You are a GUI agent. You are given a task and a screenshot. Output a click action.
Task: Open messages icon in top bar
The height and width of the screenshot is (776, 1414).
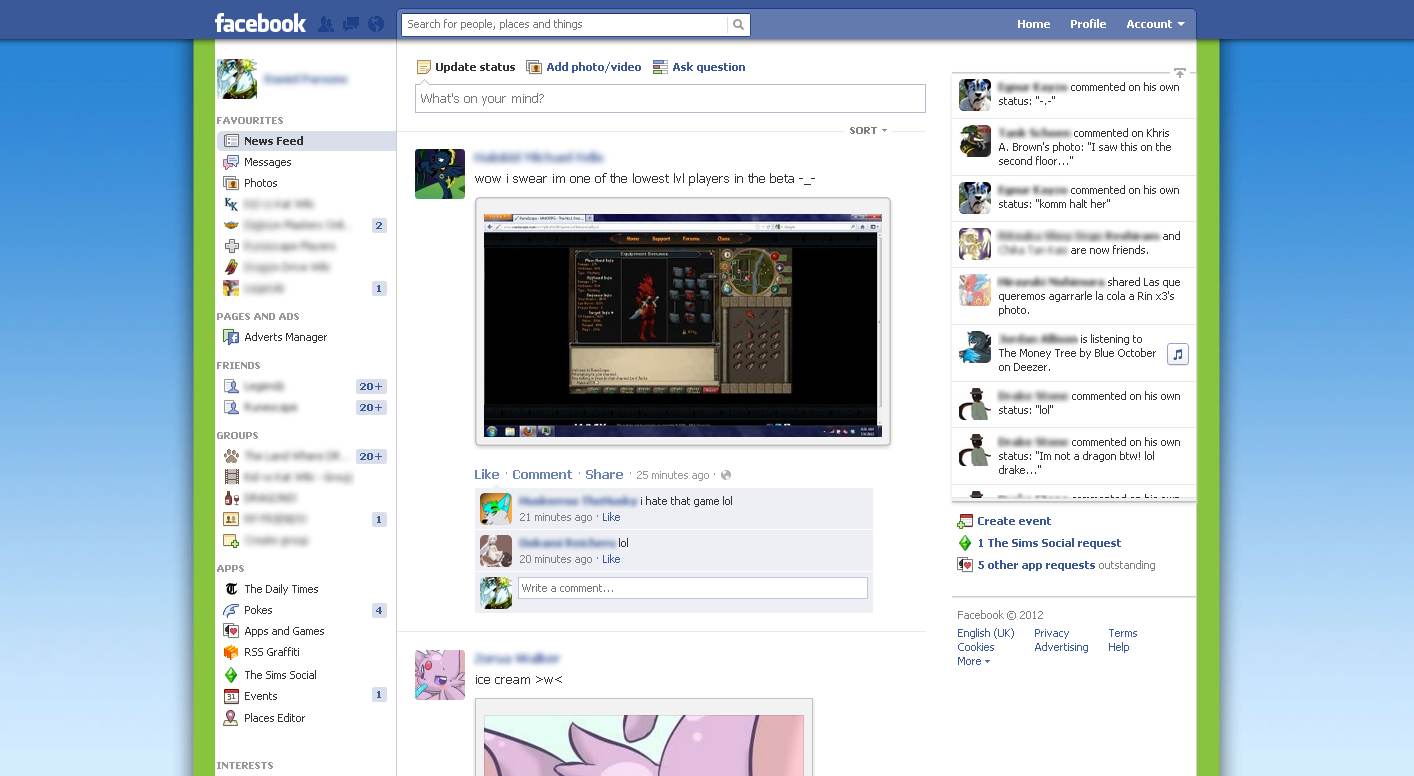tap(351, 24)
